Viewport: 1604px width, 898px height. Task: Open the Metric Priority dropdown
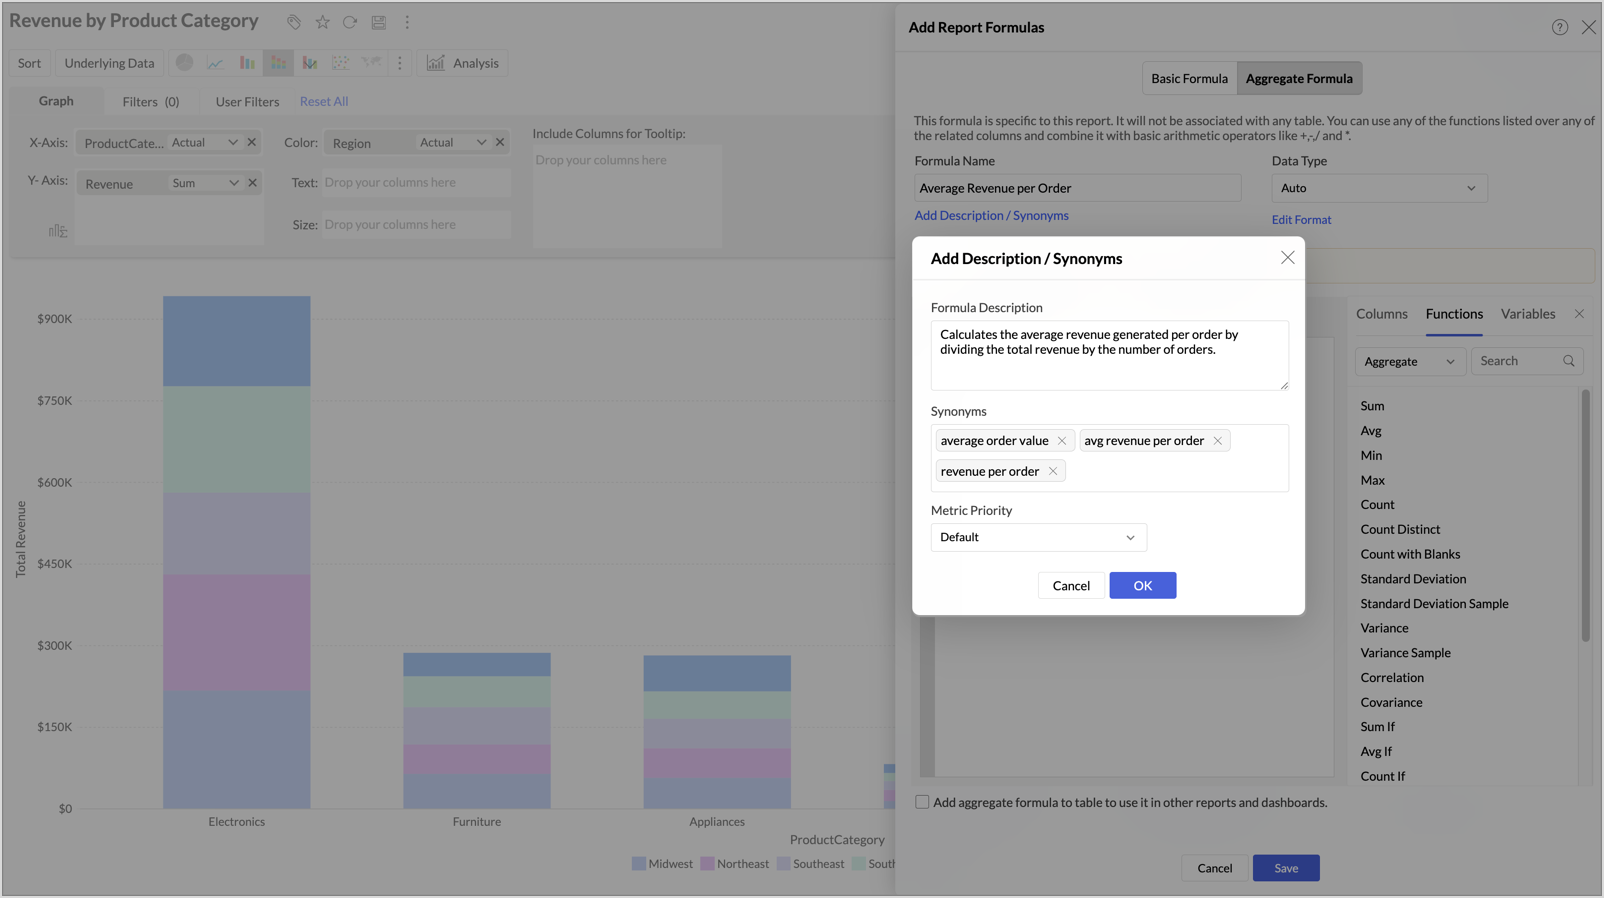pos(1038,537)
